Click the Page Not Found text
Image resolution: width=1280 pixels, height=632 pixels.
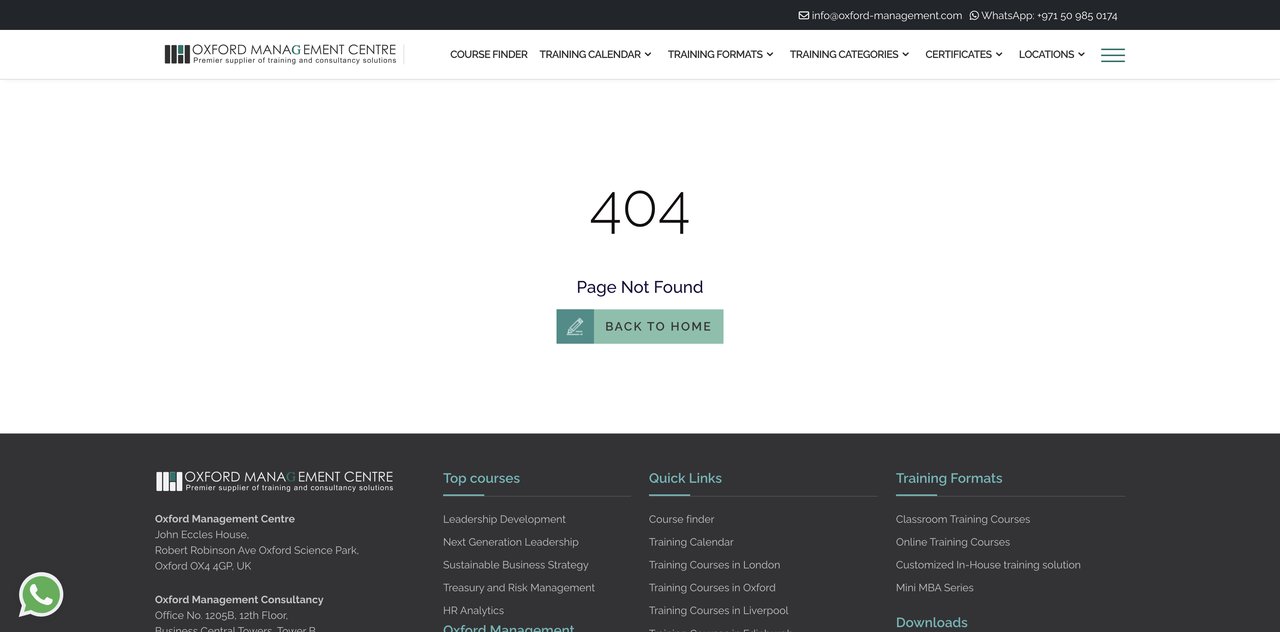coord(640,287)
